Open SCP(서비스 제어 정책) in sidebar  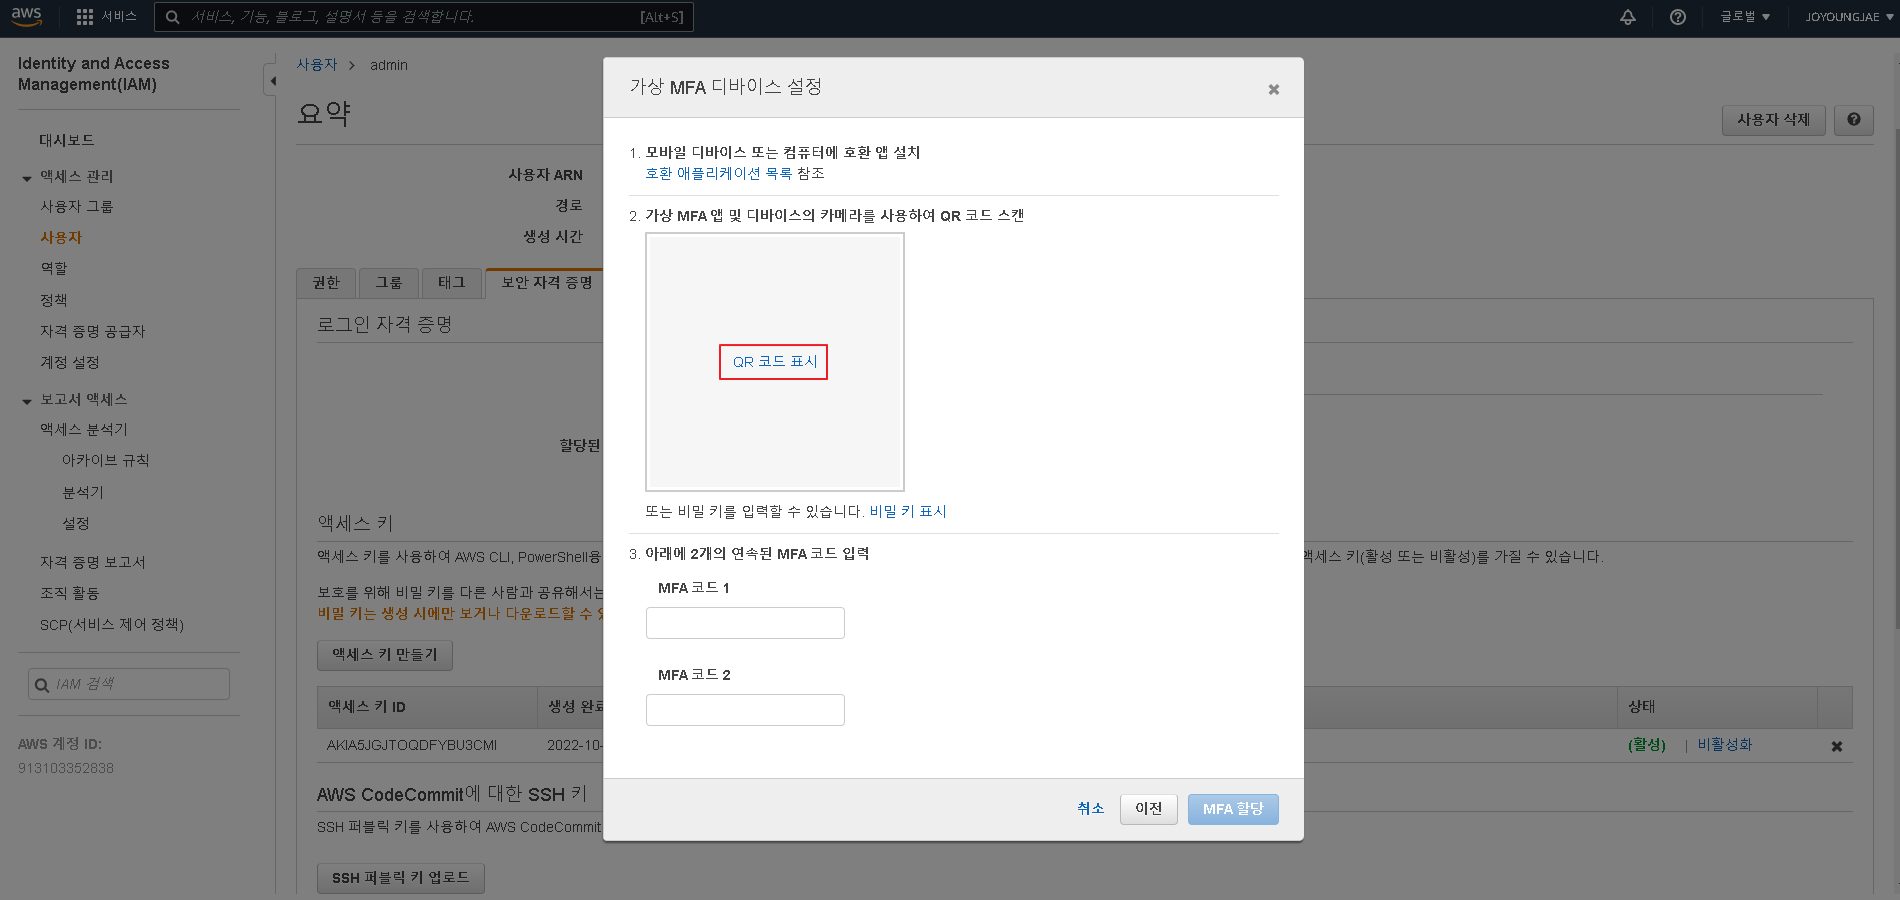coord(112,625)
